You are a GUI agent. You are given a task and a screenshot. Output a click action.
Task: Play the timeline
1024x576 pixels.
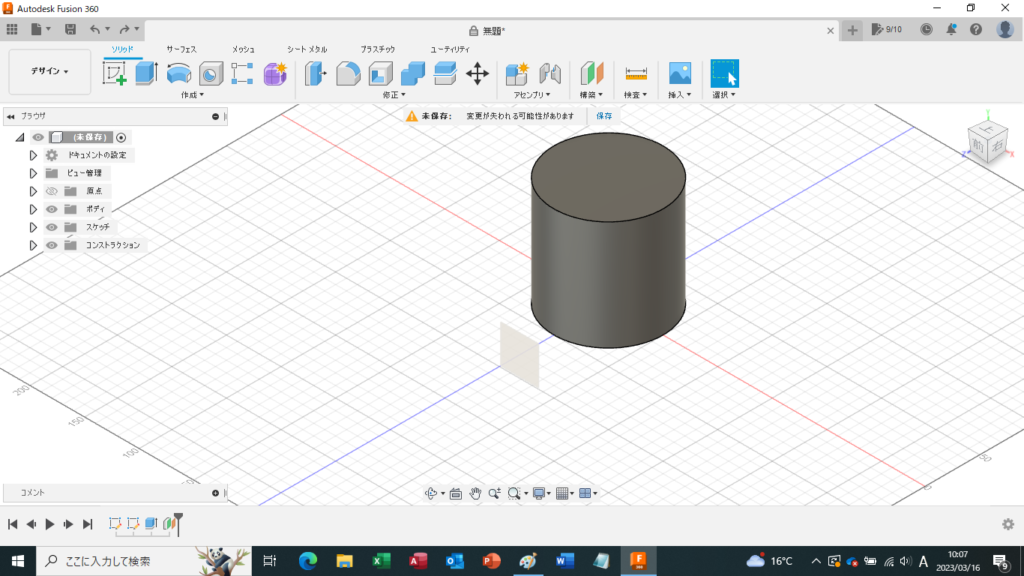[x=50, y=524]
